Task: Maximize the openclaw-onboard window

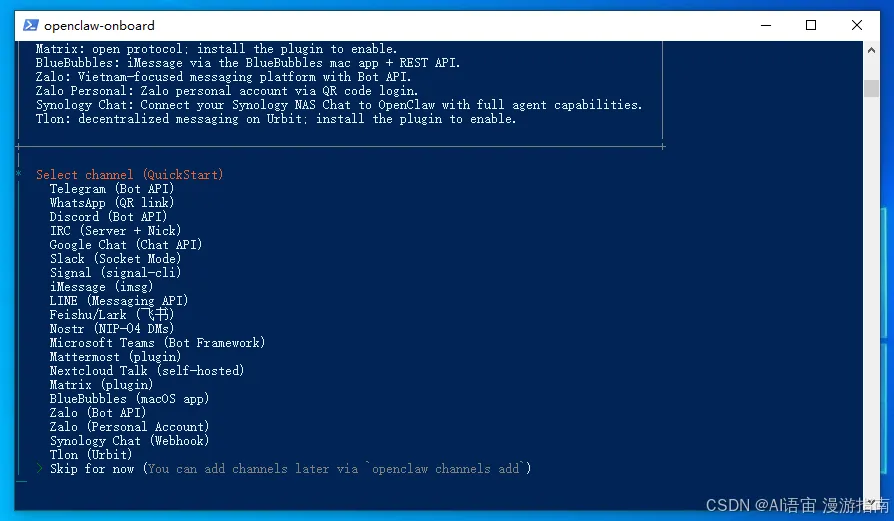Action: coord(811,25)
